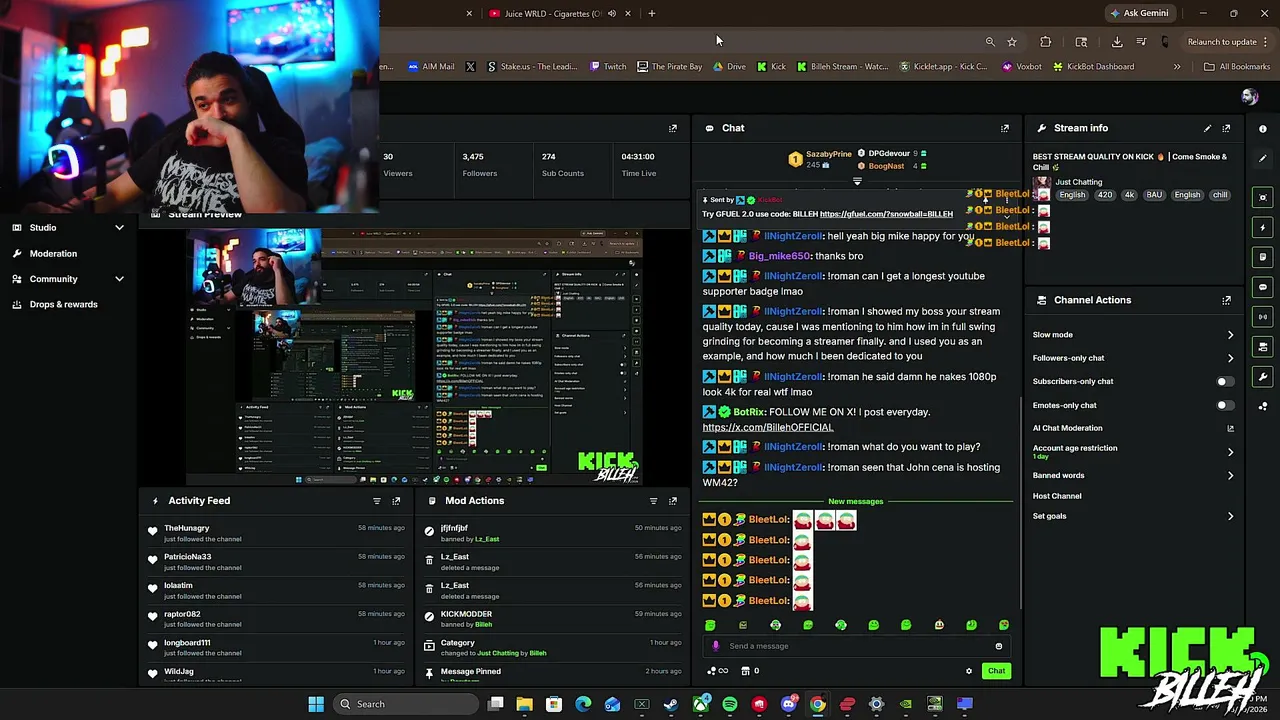This screenshot has height=720, width=1280.
Task: Click Lz_East in the Mod Actions ban entry
Action: coord(487,539)
